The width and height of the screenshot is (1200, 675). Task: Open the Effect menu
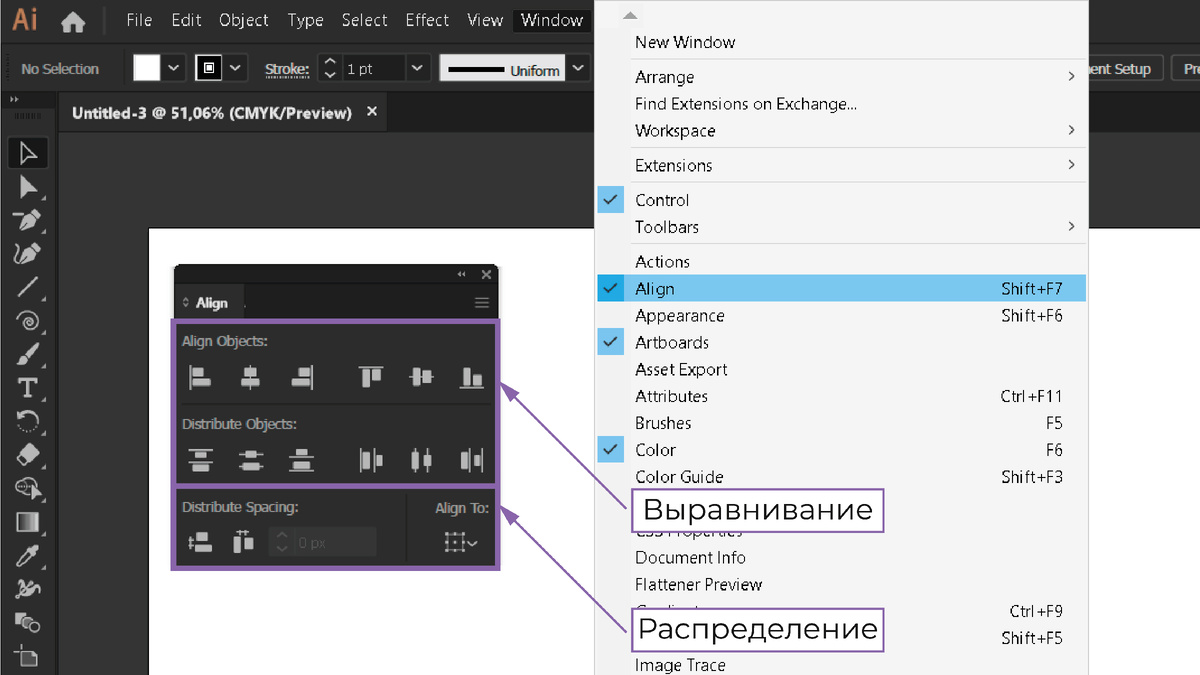427,20
